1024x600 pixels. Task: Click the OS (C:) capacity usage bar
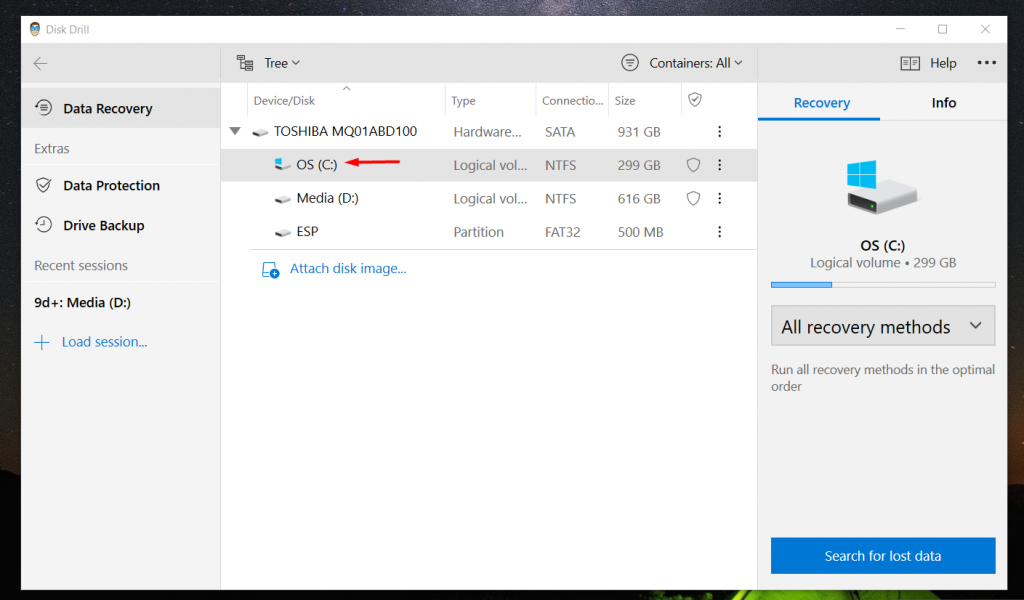pyautogui.click(x=882, y=284)
